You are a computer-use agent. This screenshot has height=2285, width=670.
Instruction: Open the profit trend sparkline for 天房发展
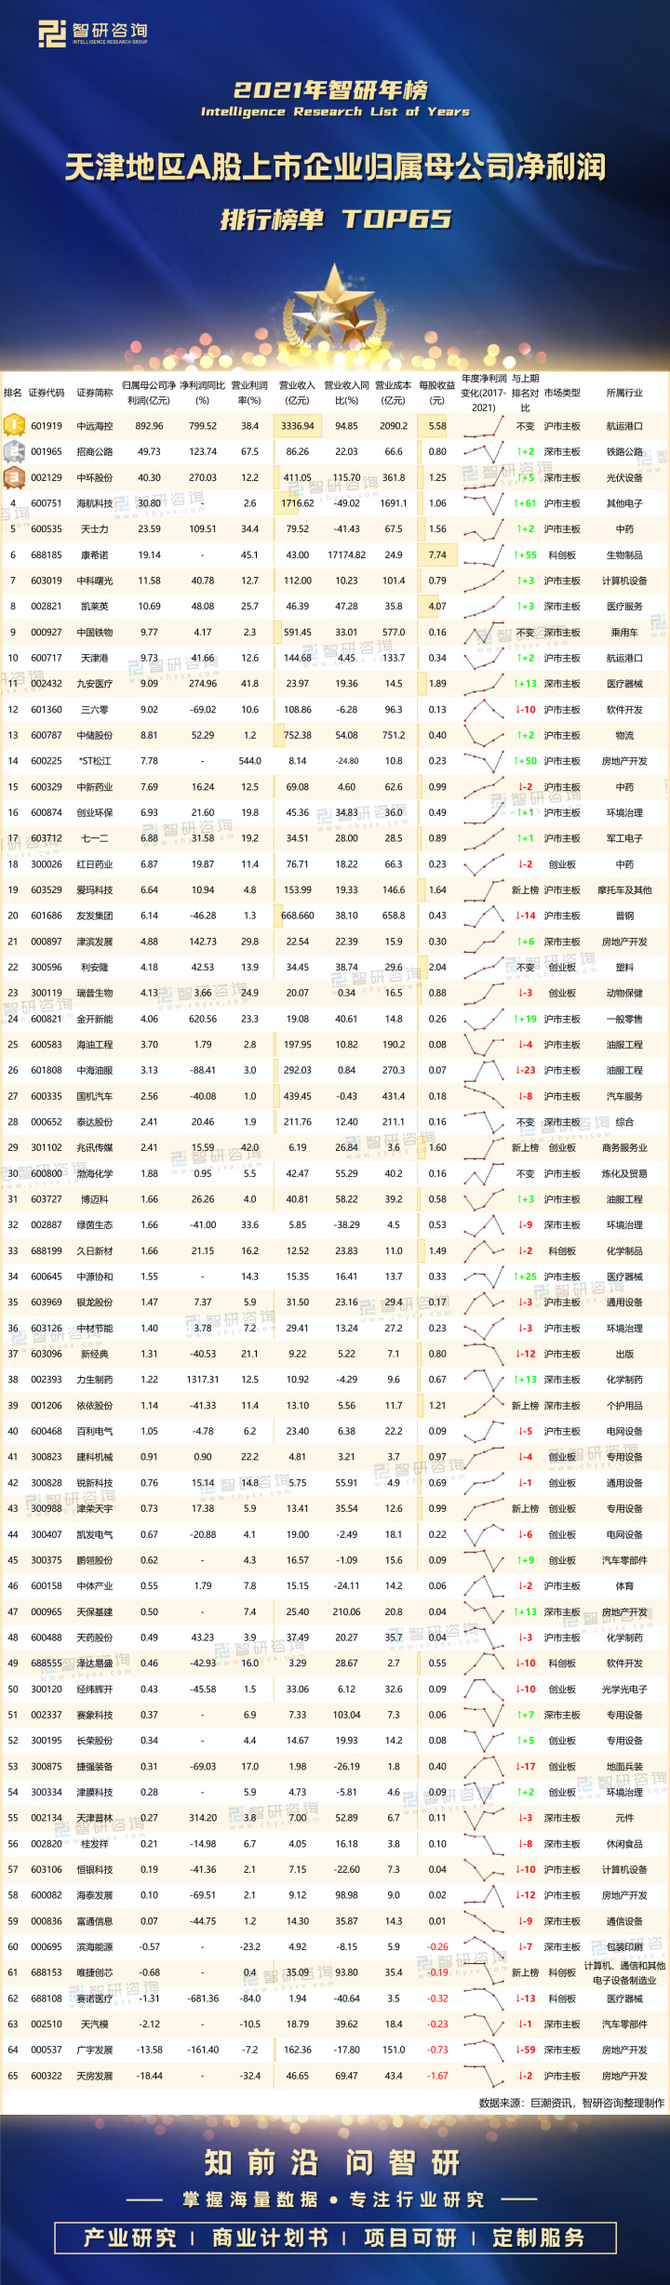484,2076
